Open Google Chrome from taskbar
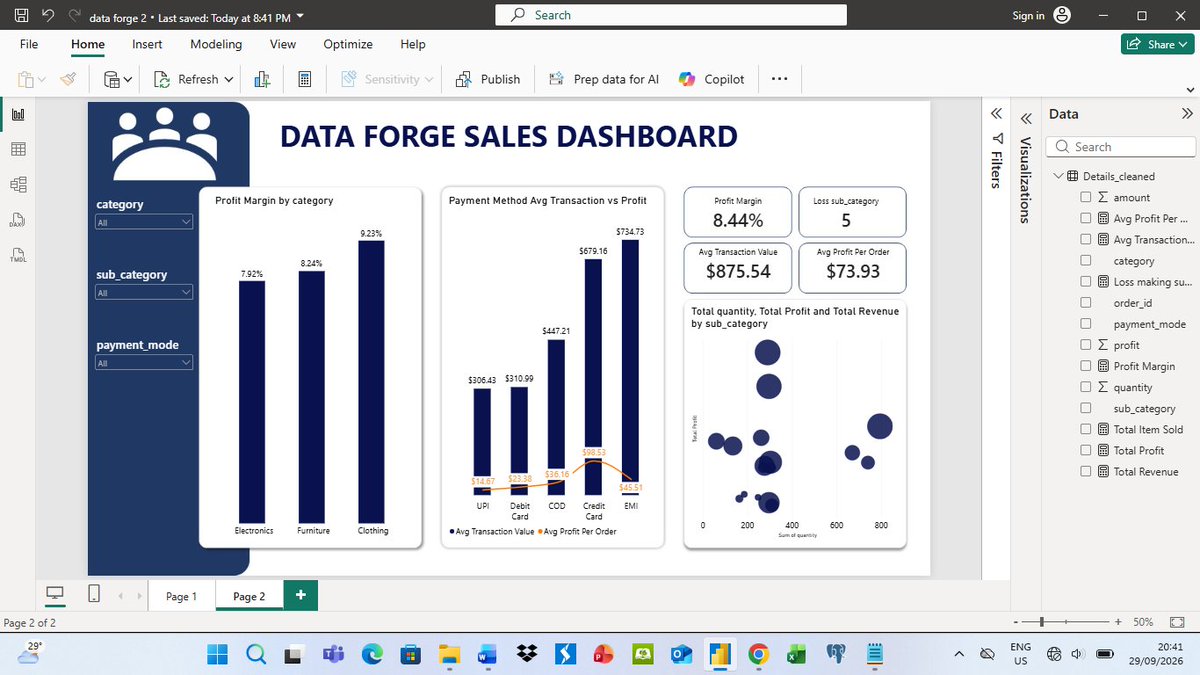This screenshot has height=675, width=1200. [x=759, y=655]
